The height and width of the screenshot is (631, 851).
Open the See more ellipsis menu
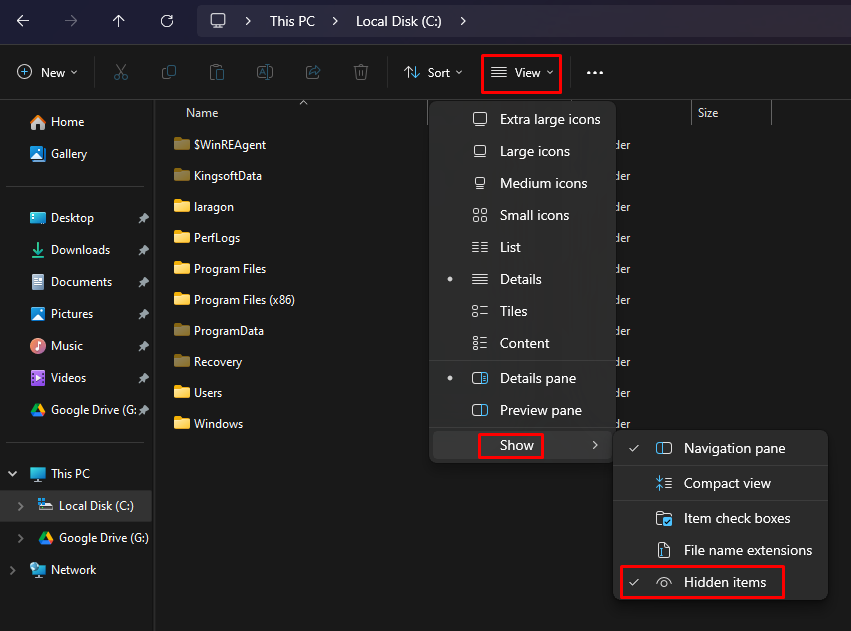point(595,73)
